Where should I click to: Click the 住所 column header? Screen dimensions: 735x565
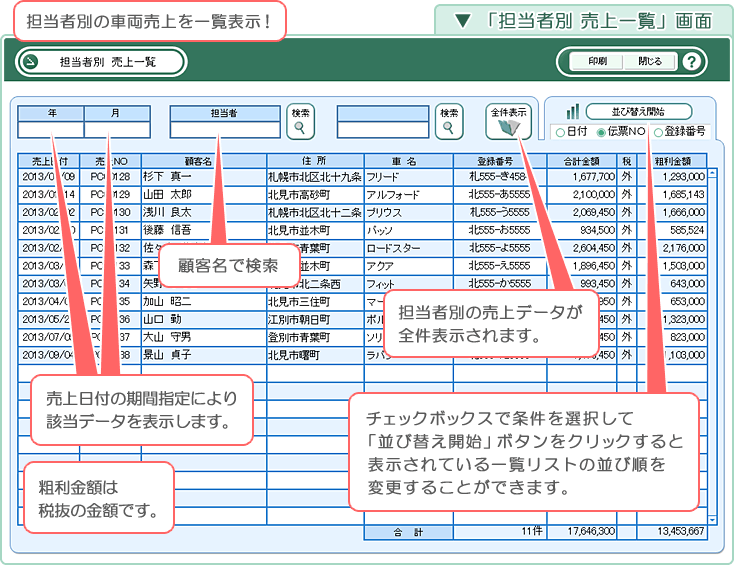[315, 161]
